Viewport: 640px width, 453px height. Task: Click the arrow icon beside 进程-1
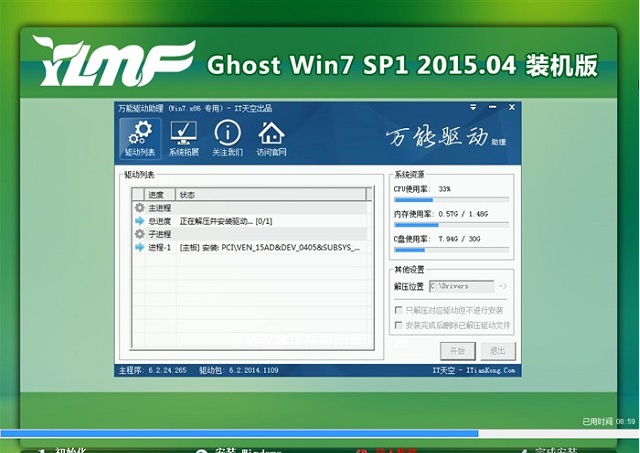140,247
